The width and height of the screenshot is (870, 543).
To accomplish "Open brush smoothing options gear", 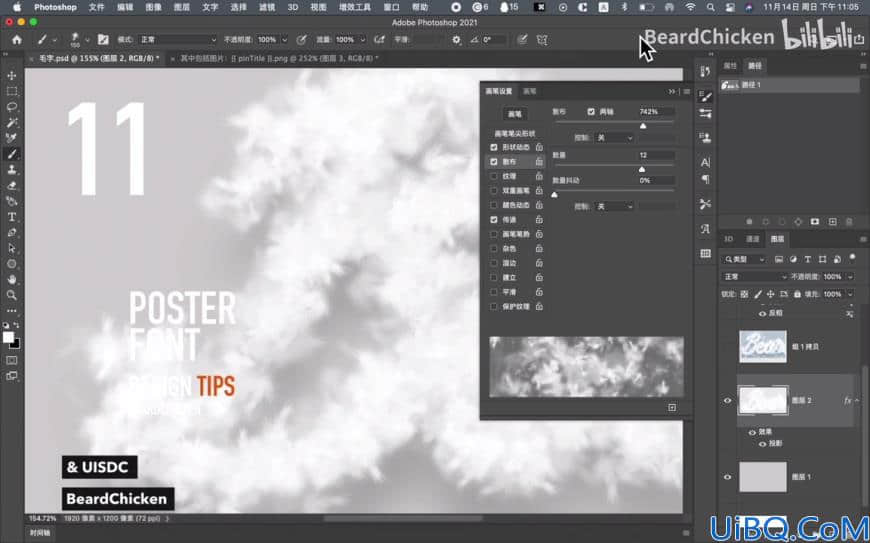I will 456,40.
